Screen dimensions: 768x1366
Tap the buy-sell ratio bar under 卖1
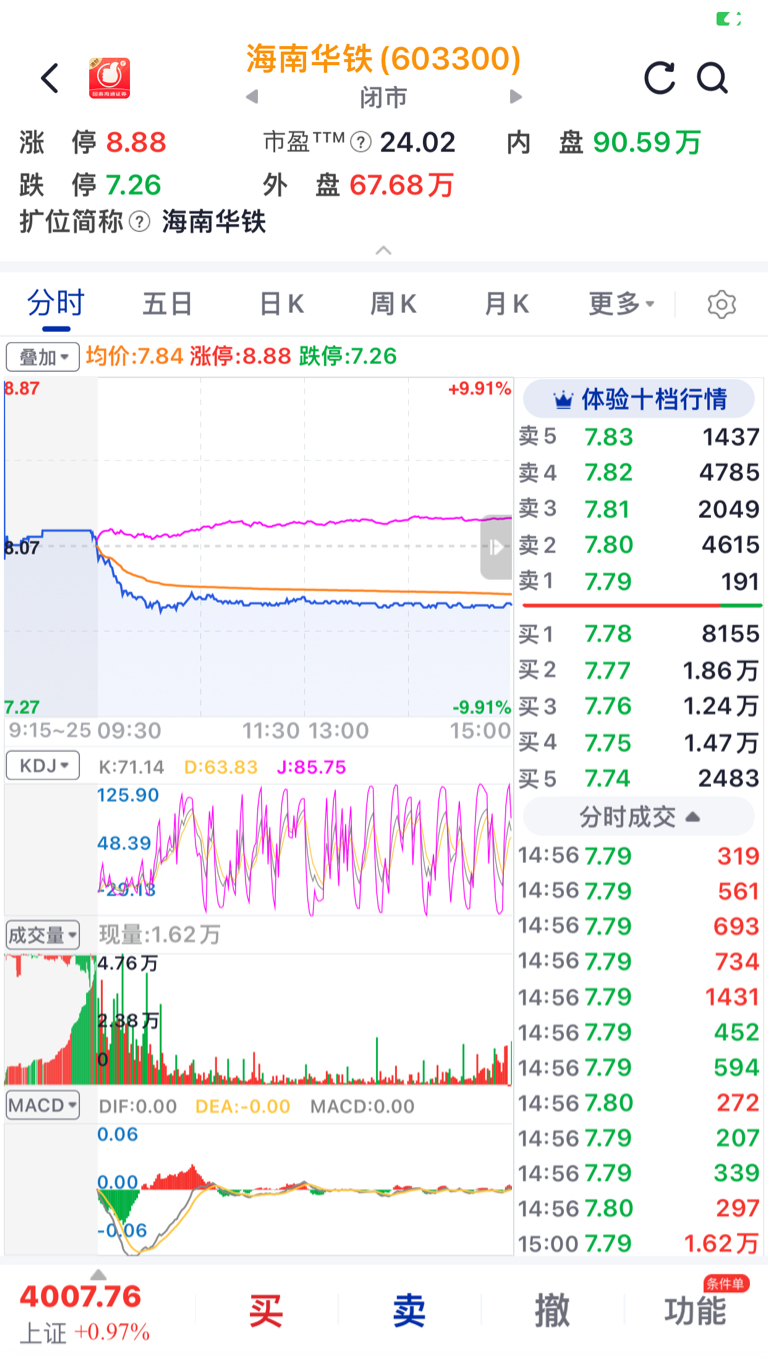641,606
